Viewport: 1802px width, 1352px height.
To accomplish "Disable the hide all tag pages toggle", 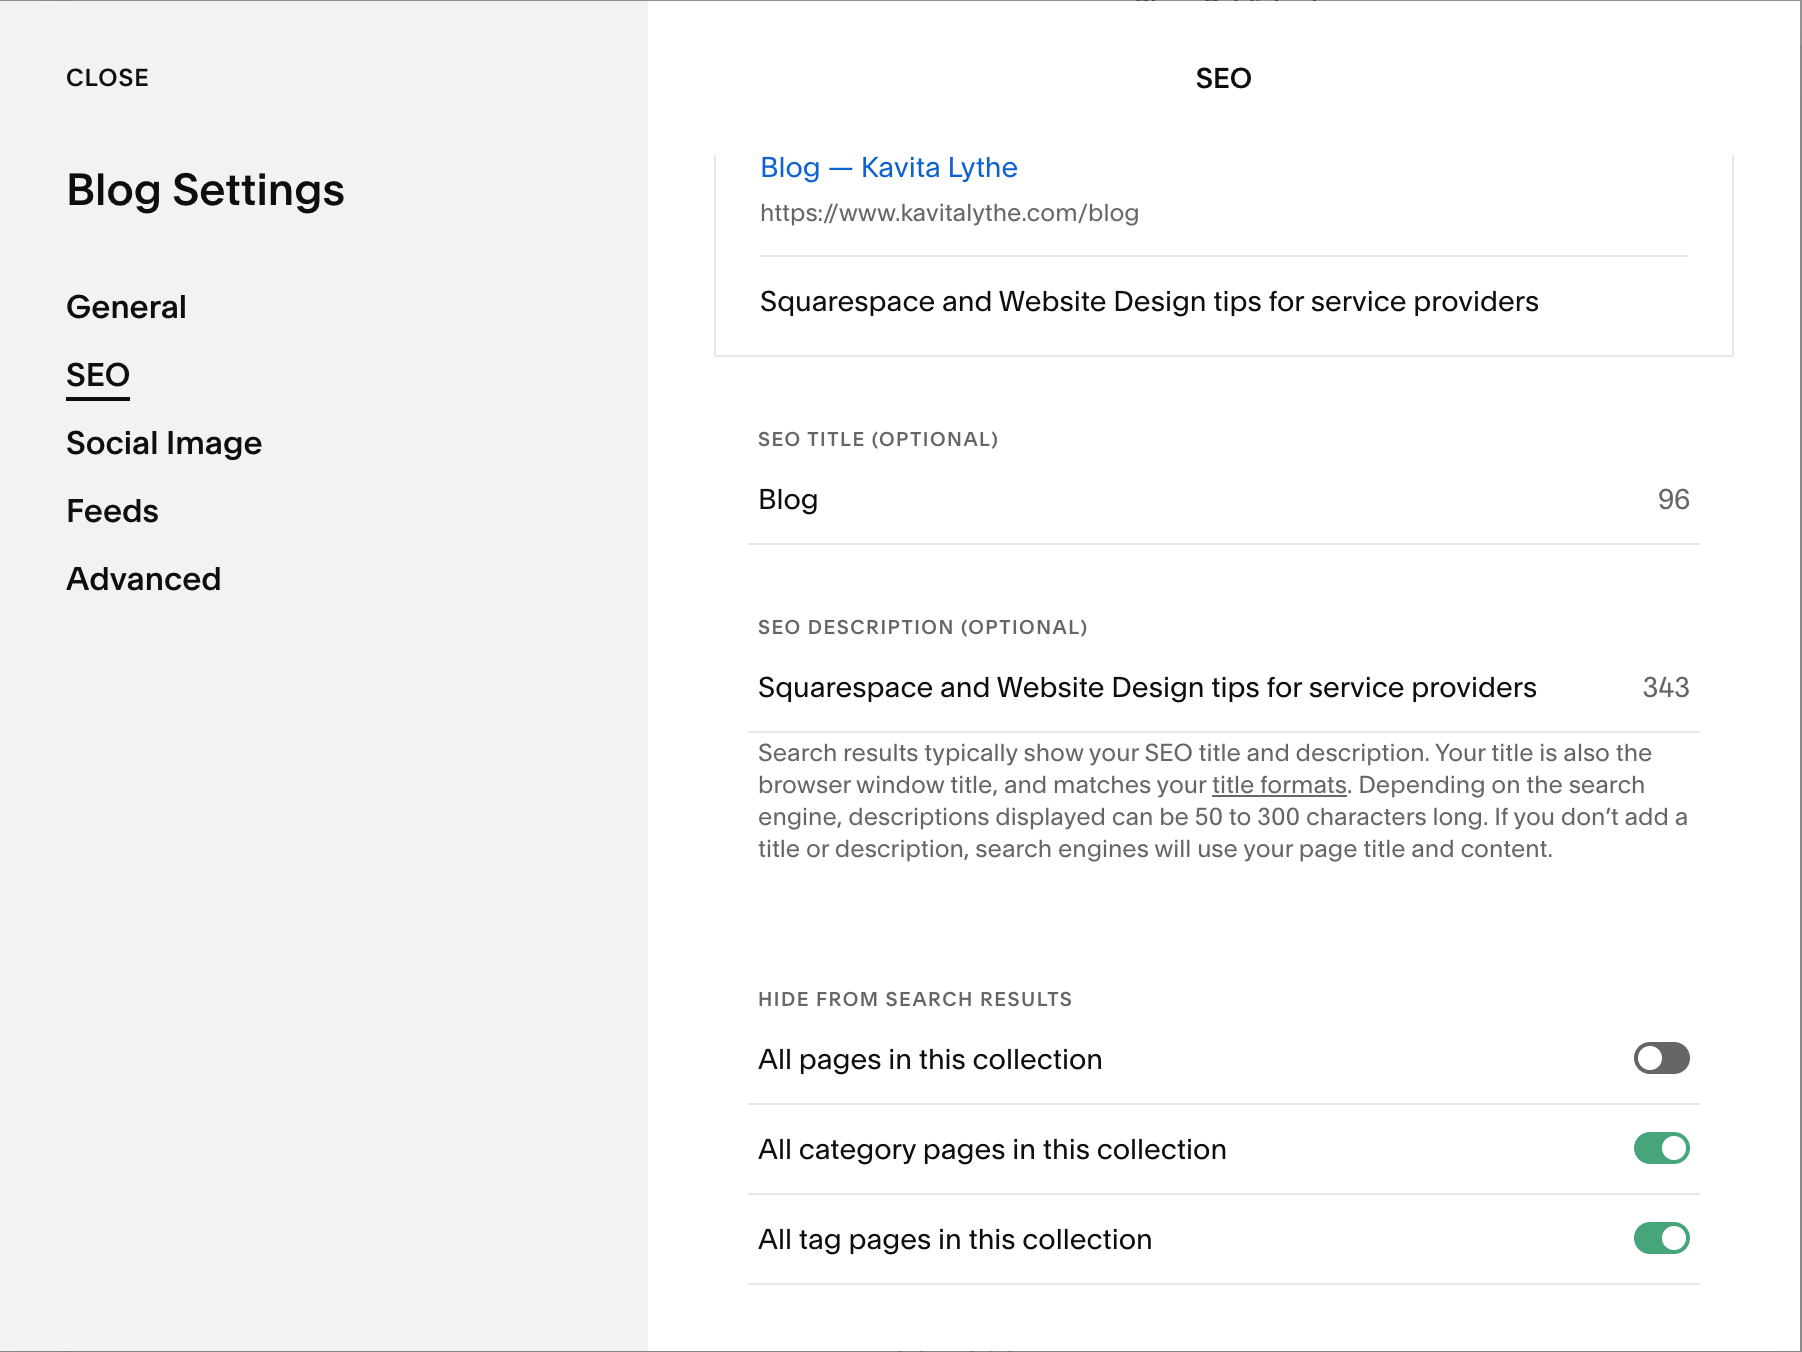I will click(1661, 1238).
